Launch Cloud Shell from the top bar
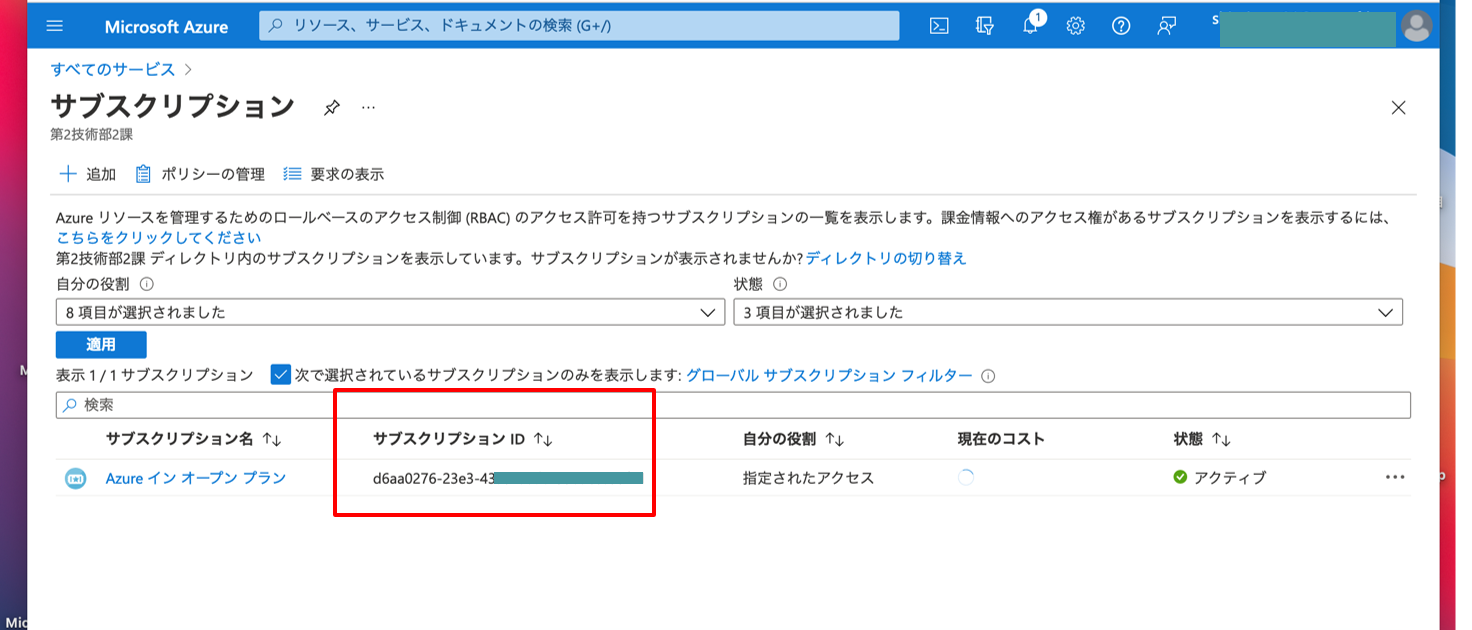This screenshot has width=1472, height=630. pos(939,26)
